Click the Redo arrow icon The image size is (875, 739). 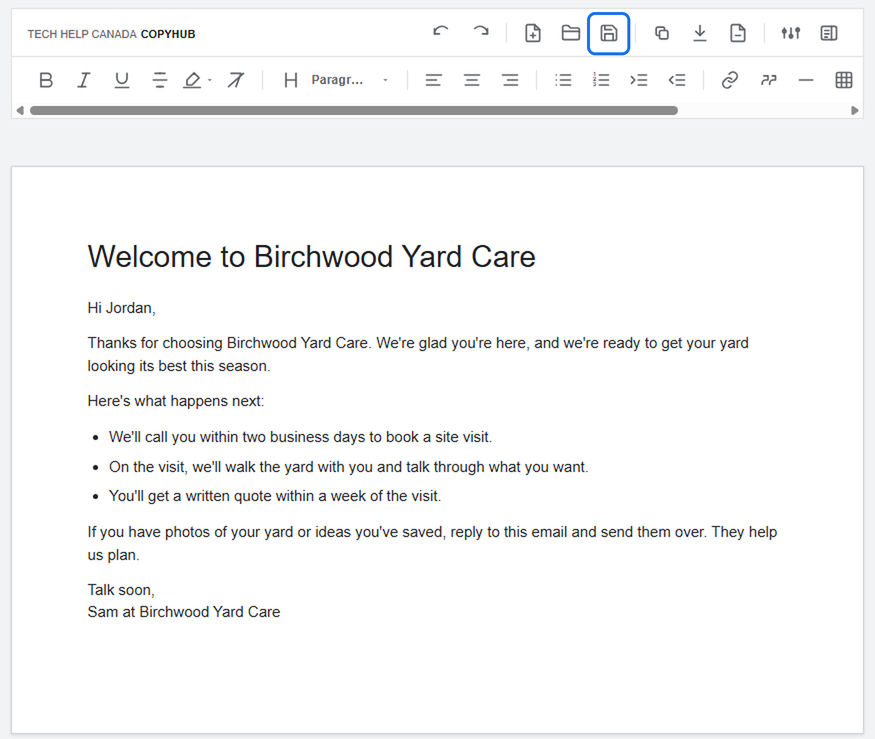[x=480, y=33]
